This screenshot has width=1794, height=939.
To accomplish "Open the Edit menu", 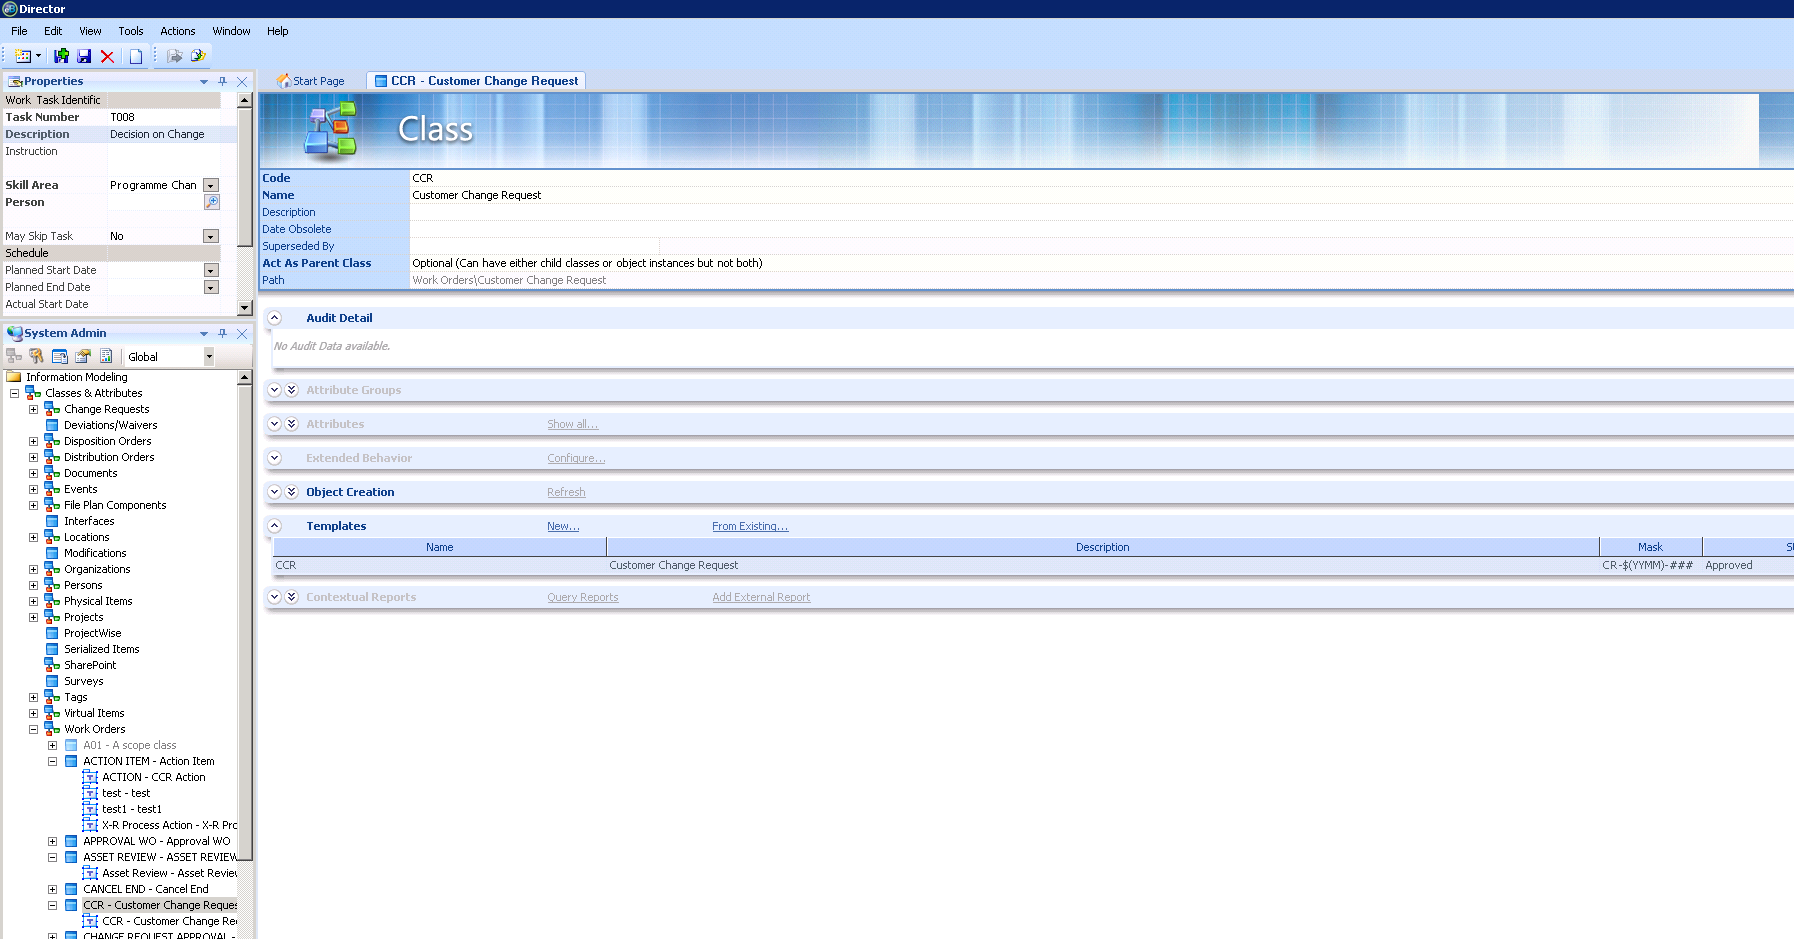I will 53,31.
